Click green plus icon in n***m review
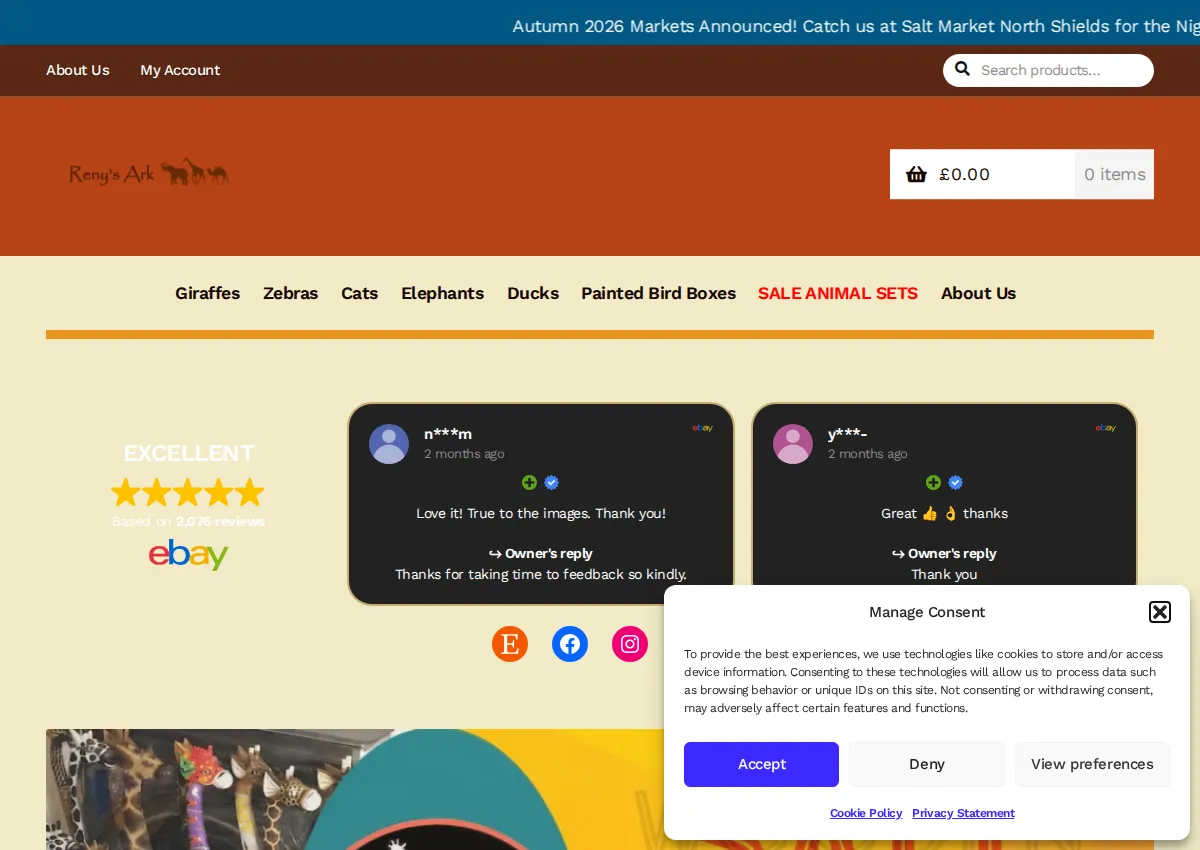1200x850 pixels. tap(529, 483)
